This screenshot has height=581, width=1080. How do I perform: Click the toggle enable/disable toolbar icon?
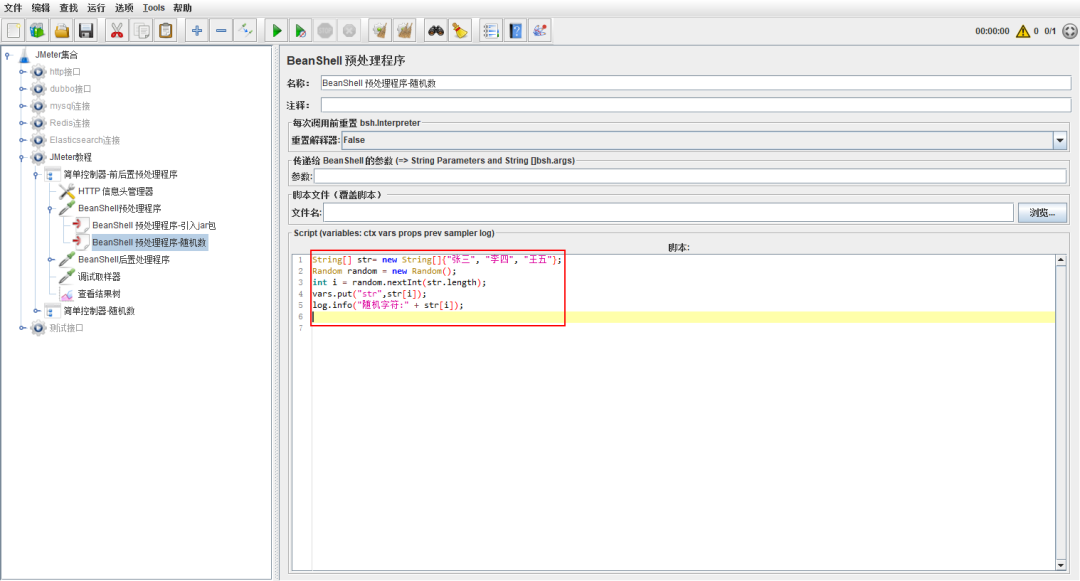click(245, 30)
